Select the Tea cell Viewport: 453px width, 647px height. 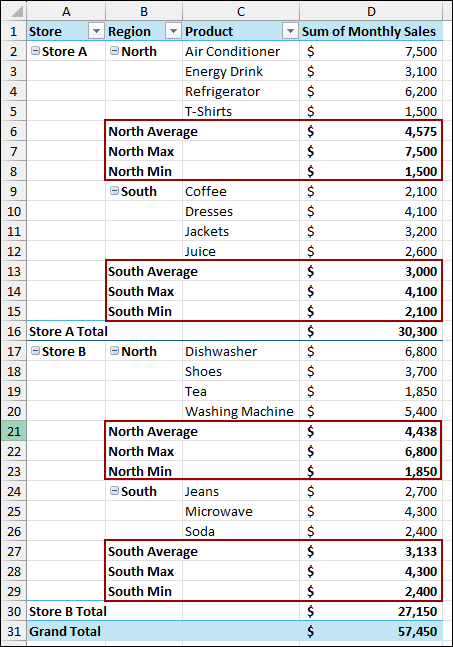(x=241, y=392)
